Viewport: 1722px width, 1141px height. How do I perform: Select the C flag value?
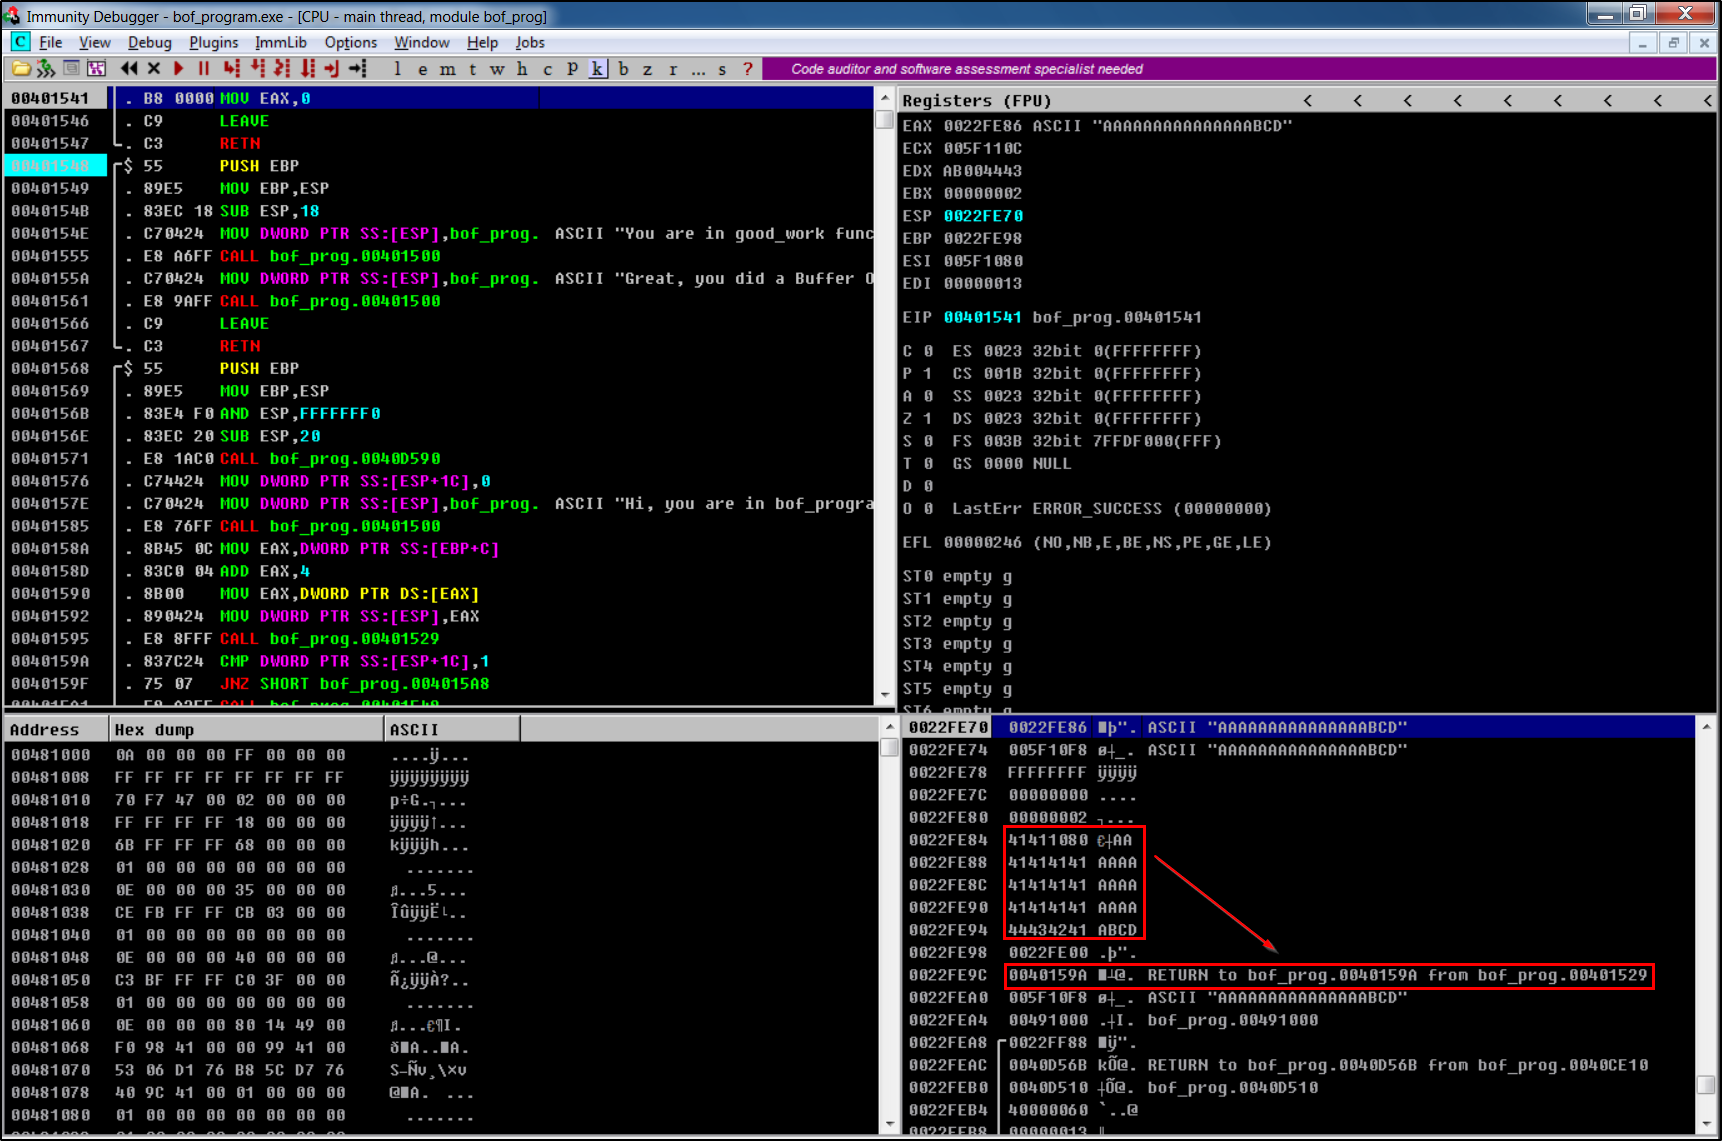pos(928,351)
